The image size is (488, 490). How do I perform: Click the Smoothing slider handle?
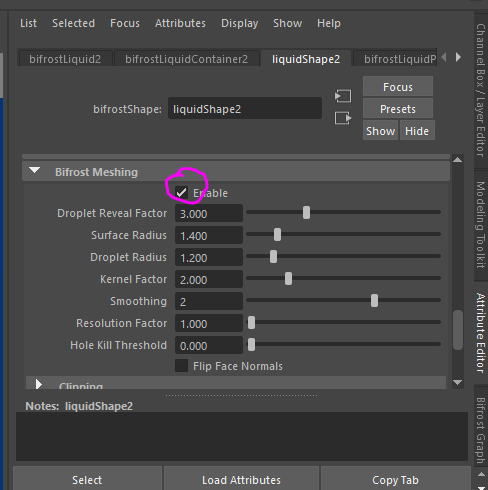click(374, 300)
